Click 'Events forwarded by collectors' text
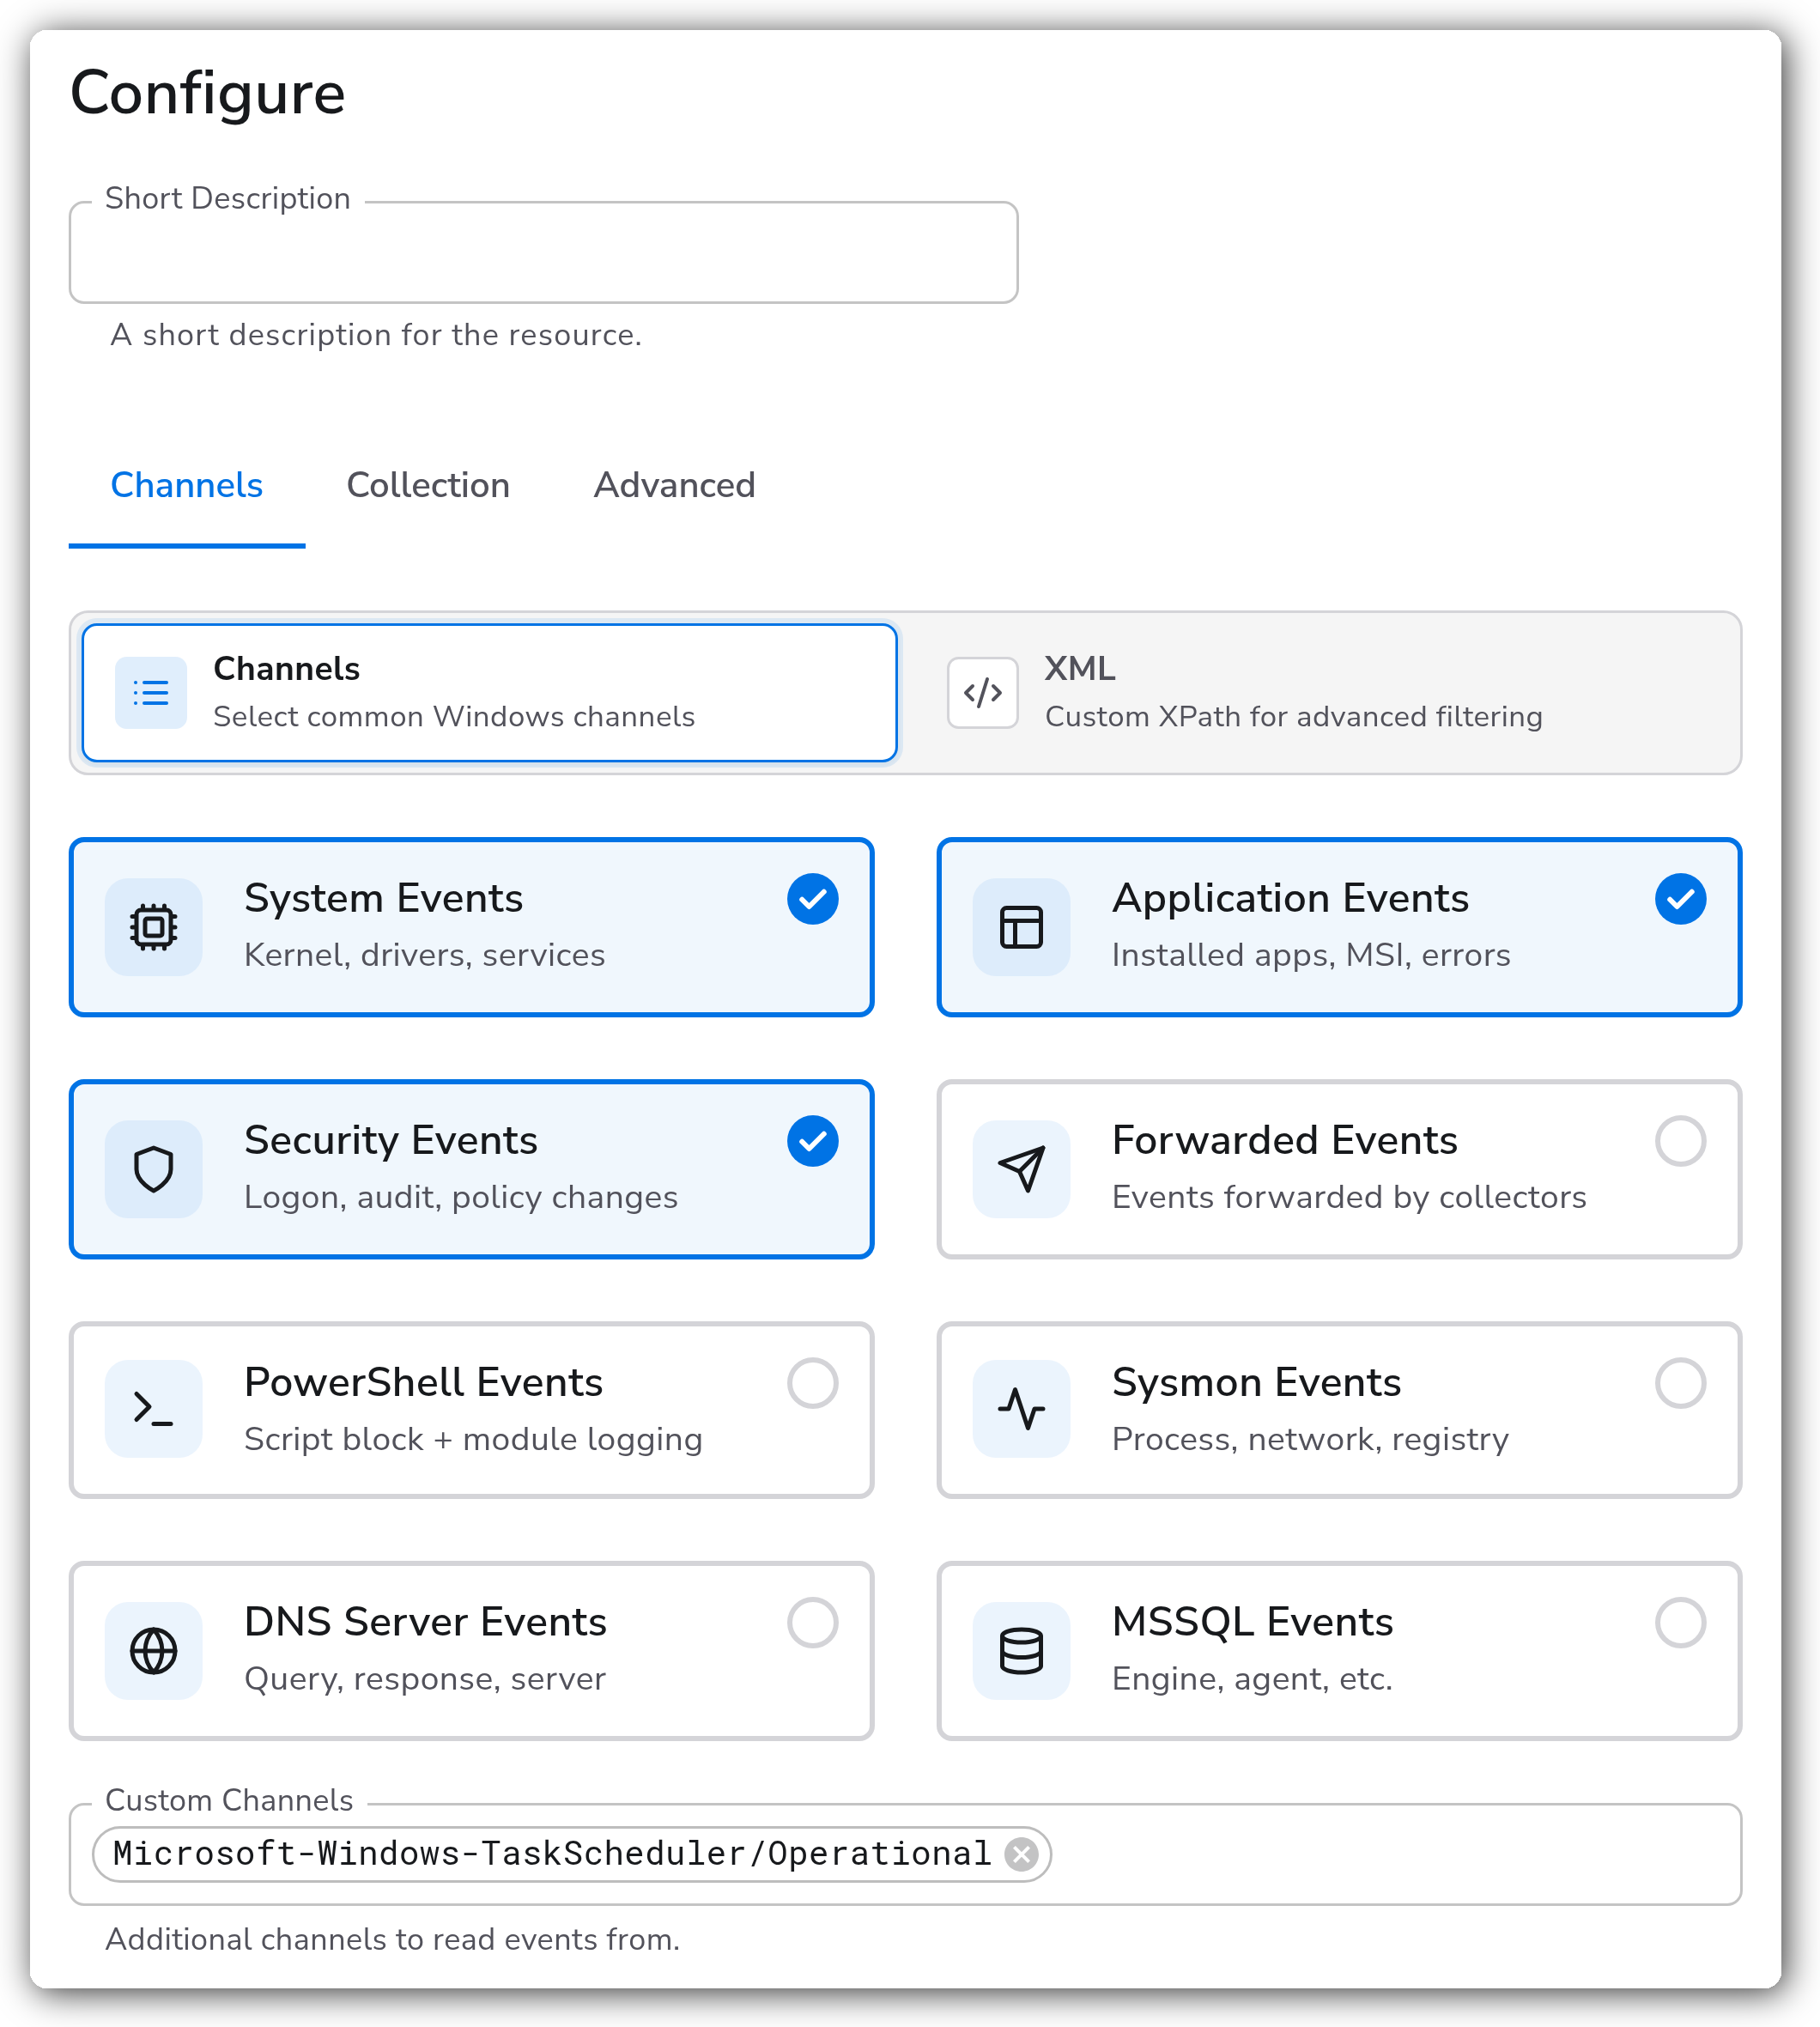This screenshot has height=2027, width=1820. pyautogui.click(x=1349, y=1197)
